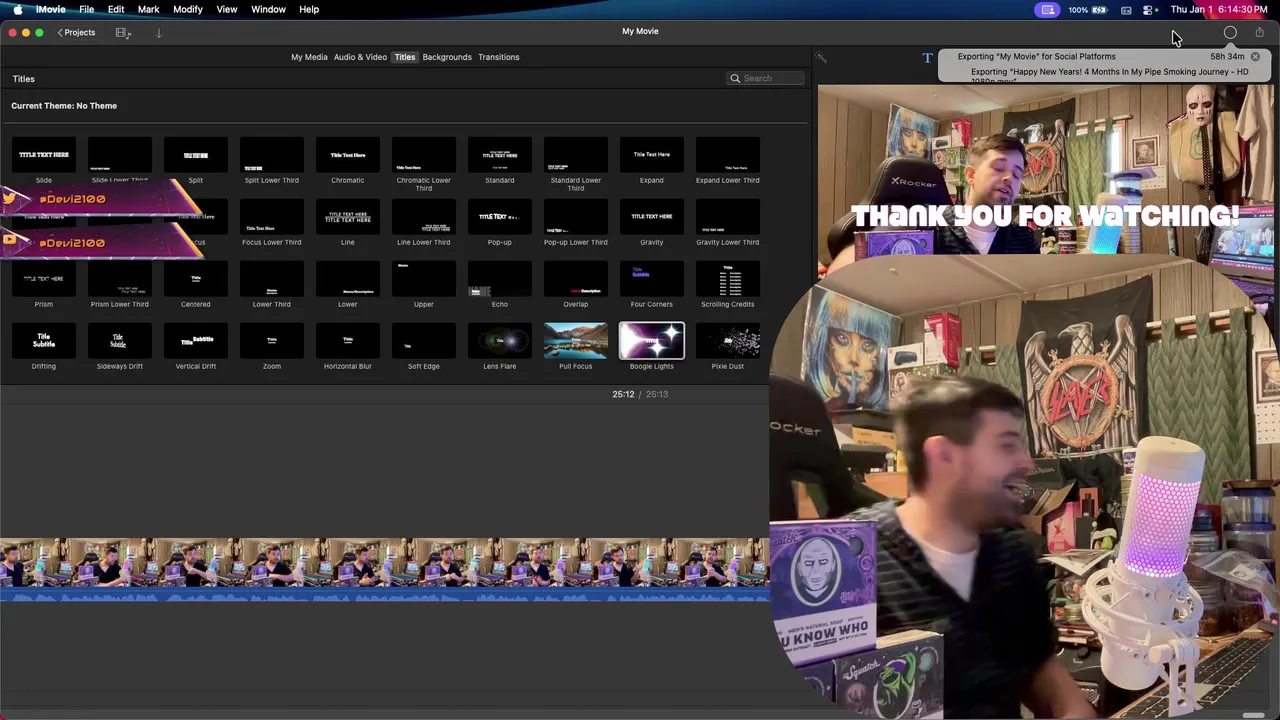Open the File menu

point(87,9)
